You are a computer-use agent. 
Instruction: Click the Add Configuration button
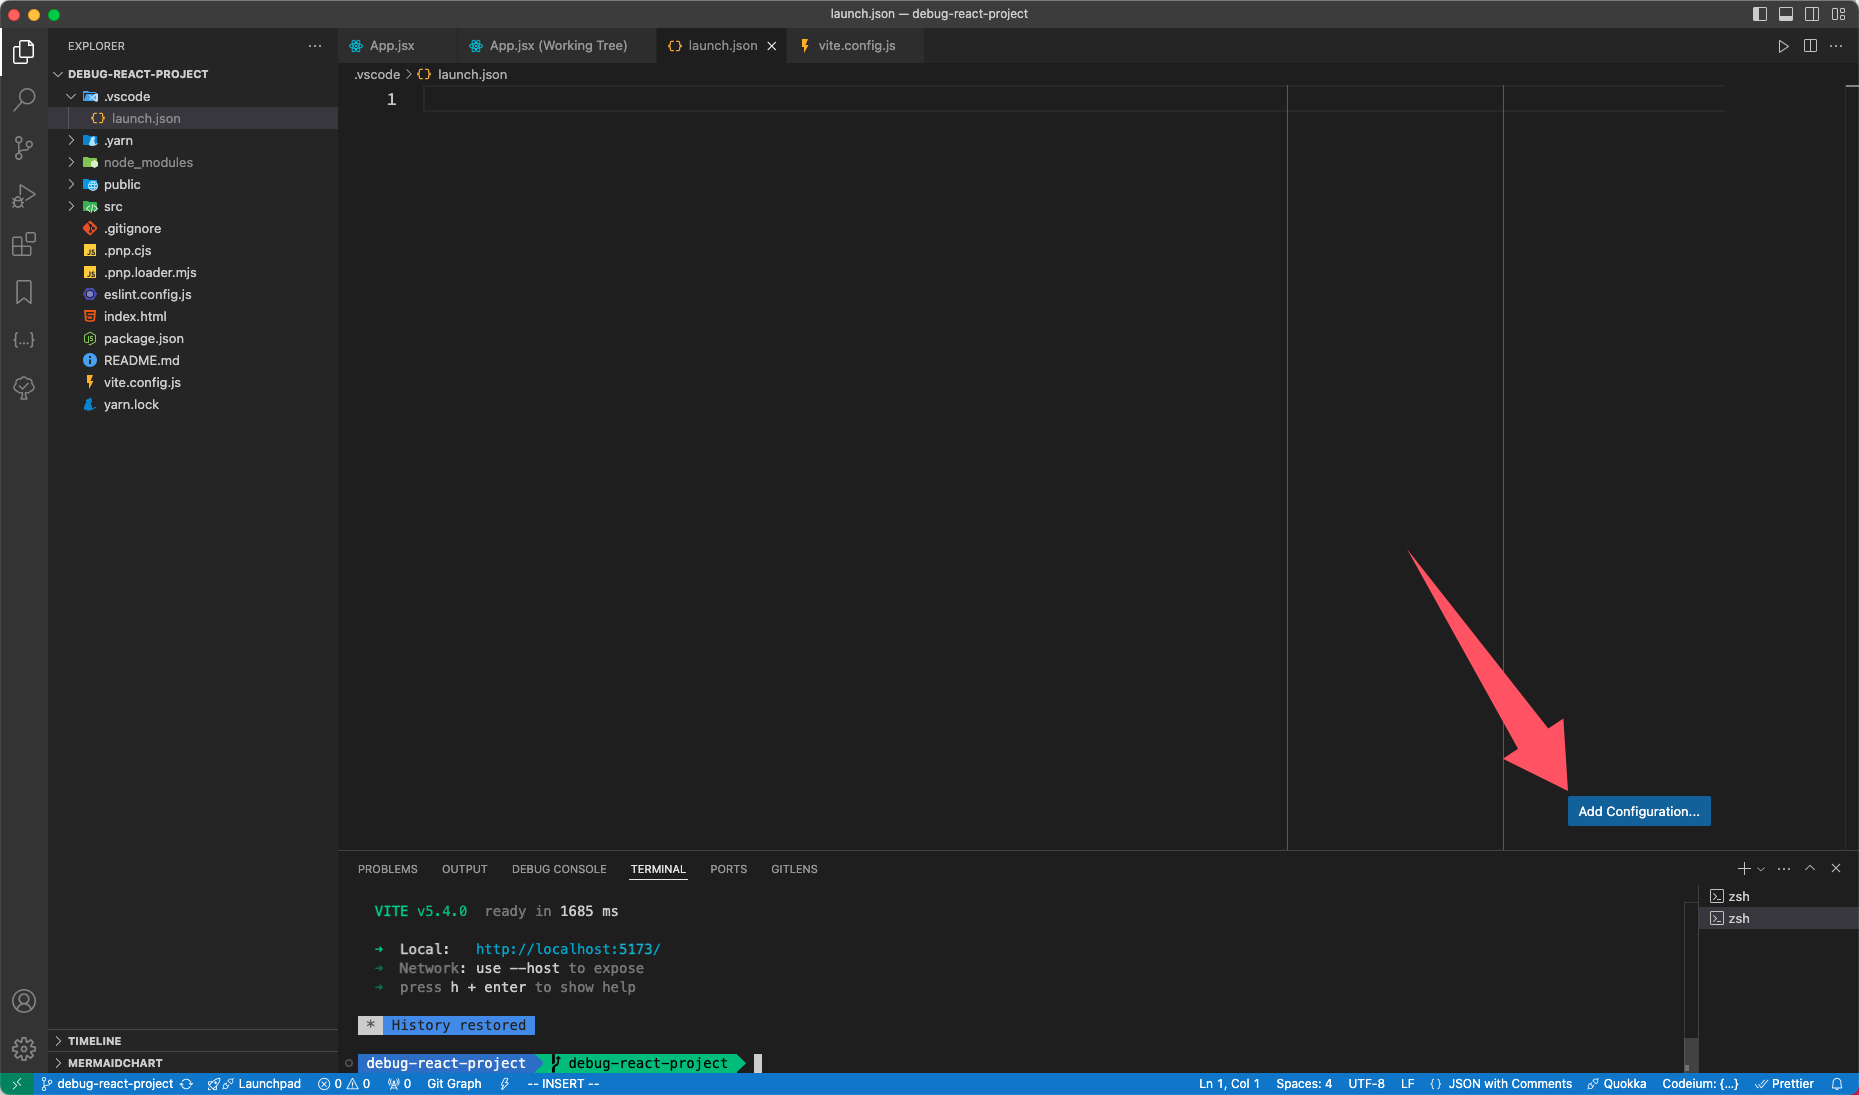[x=1638, y=811]
